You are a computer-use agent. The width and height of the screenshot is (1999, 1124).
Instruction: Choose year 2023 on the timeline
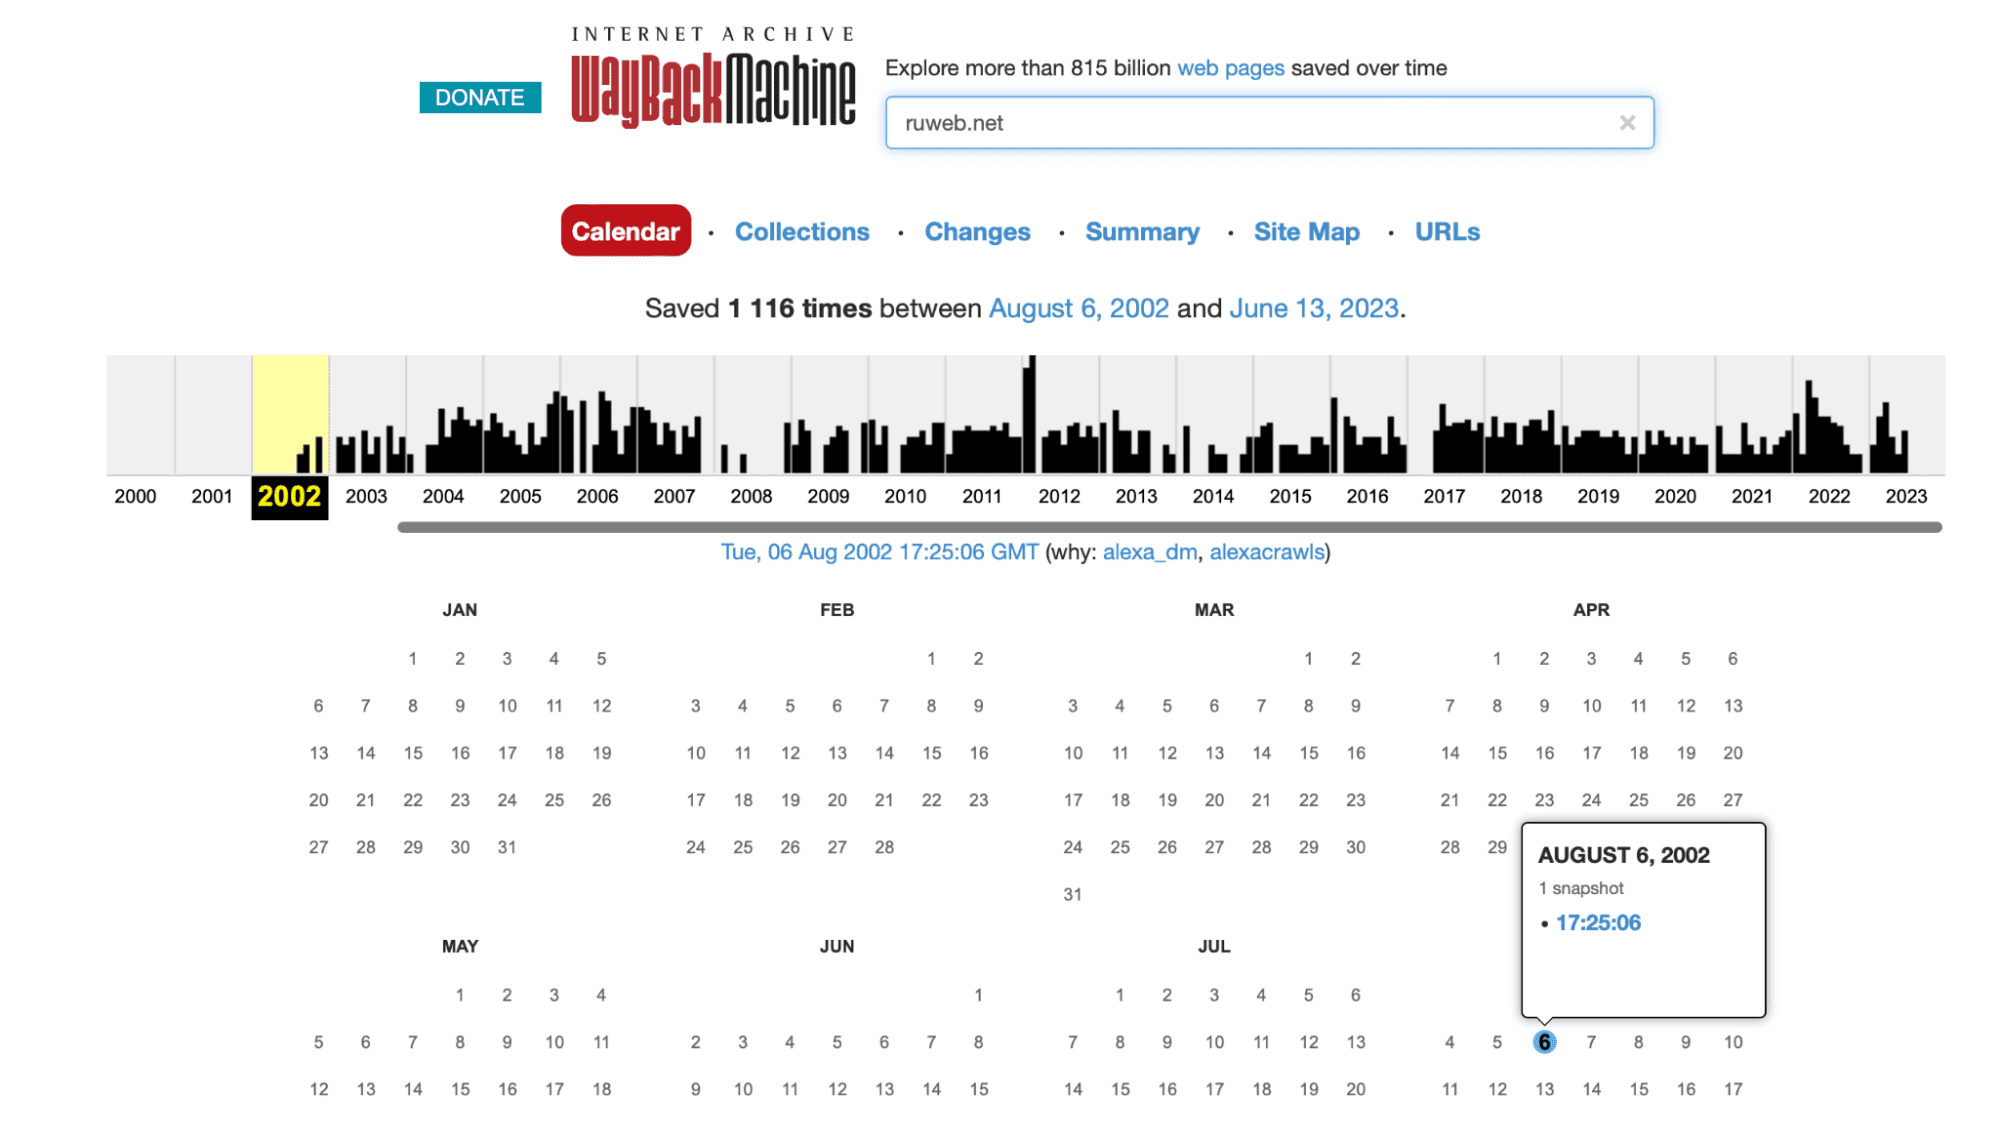coord(1906,496)
